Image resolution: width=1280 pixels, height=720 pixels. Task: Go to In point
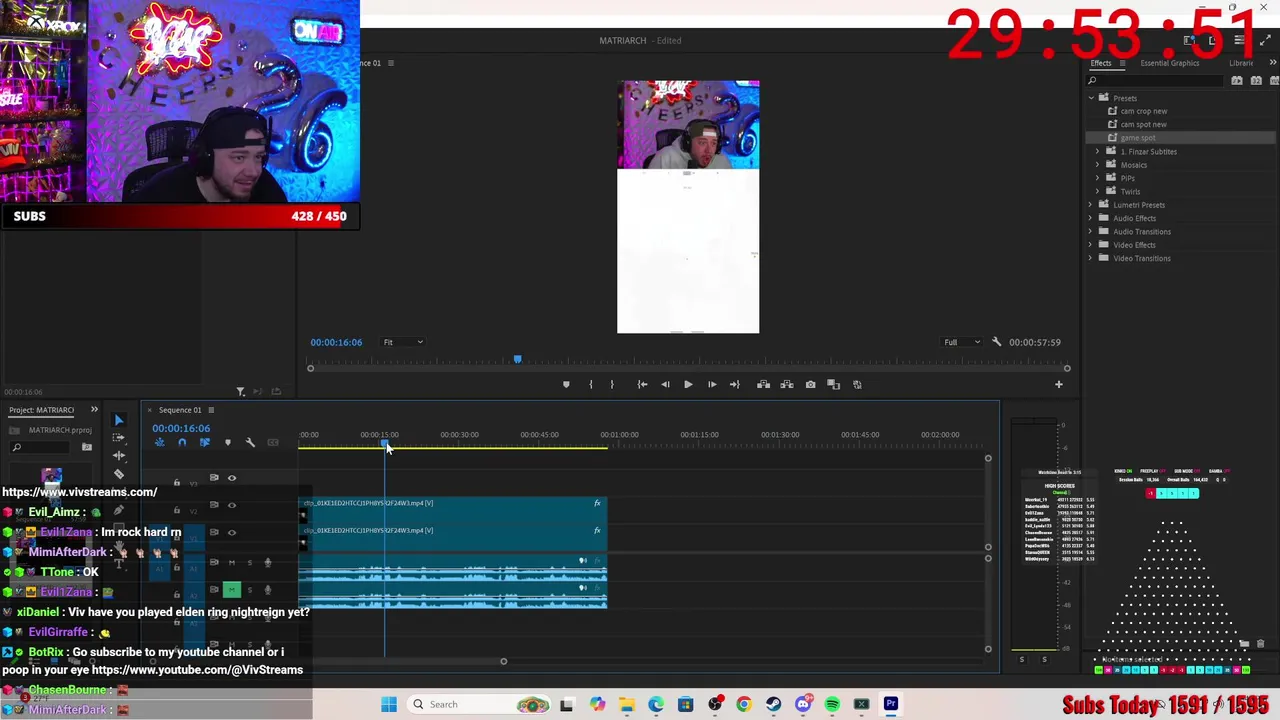pos(642,384)
